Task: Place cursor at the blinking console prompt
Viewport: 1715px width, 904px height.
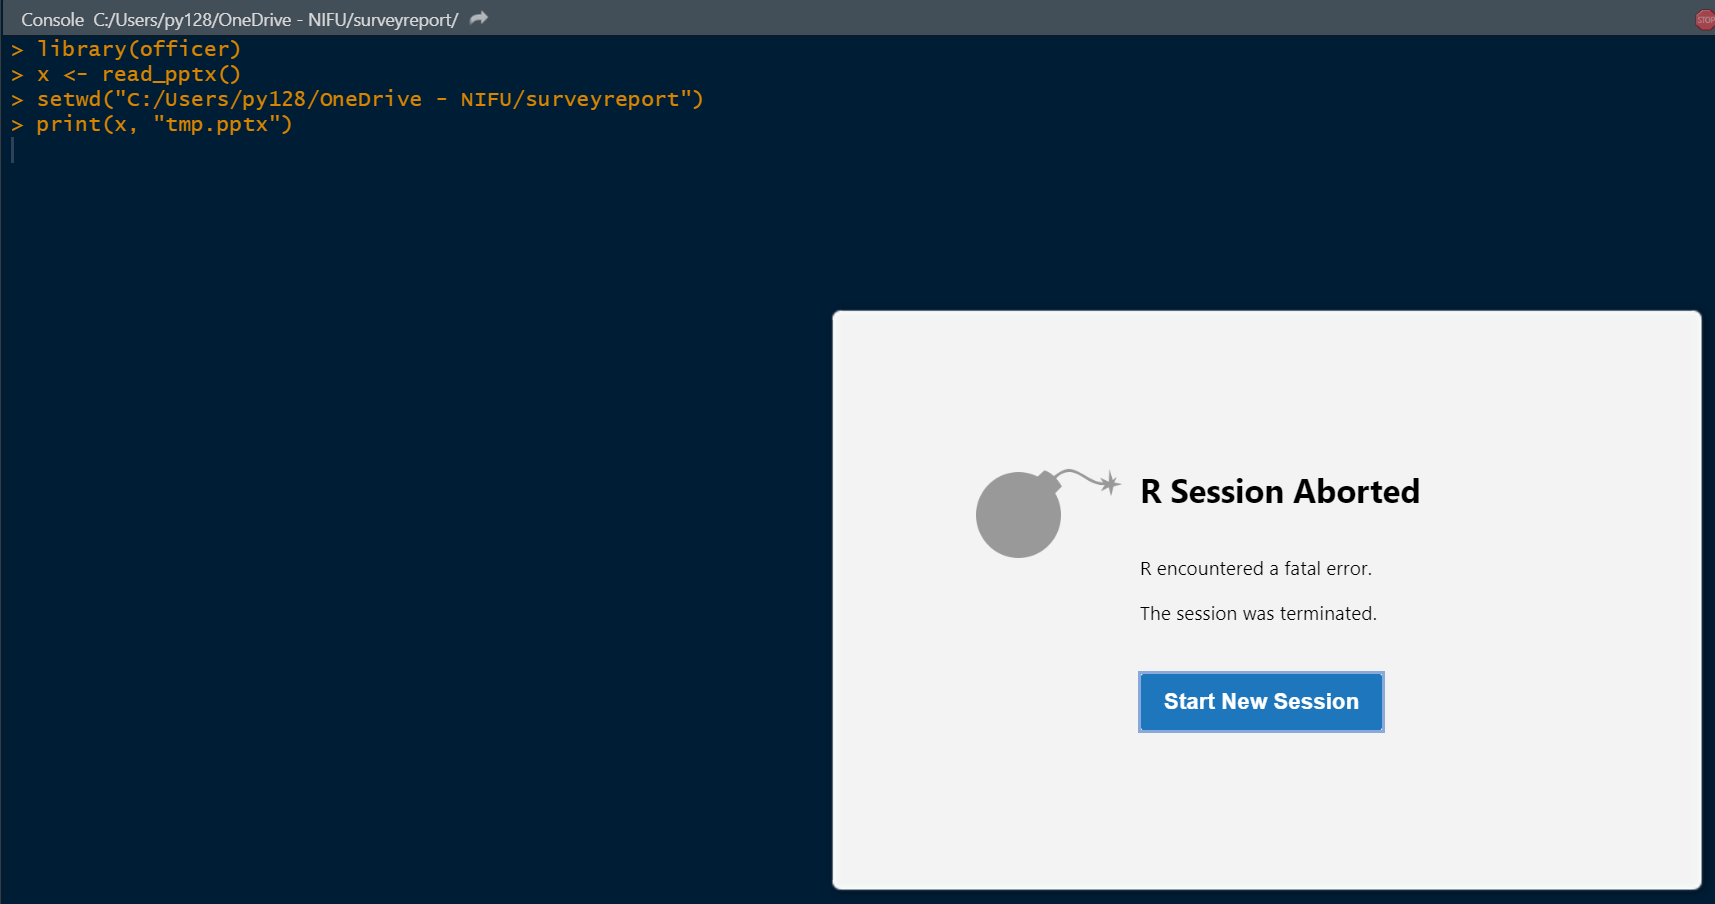Action: 12,151
